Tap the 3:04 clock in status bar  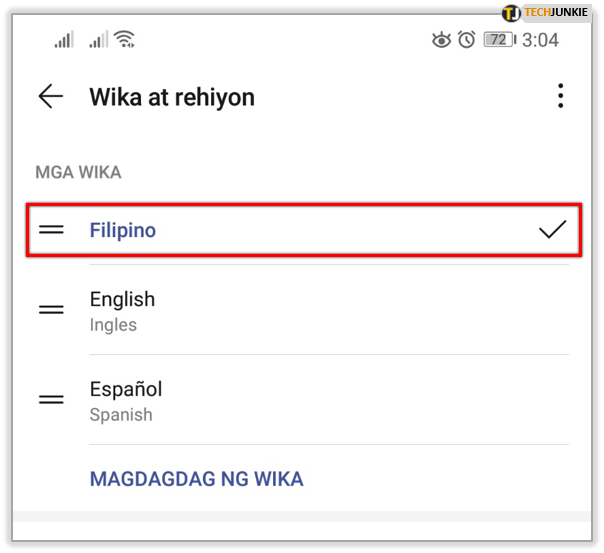click(x=540, y=40)
